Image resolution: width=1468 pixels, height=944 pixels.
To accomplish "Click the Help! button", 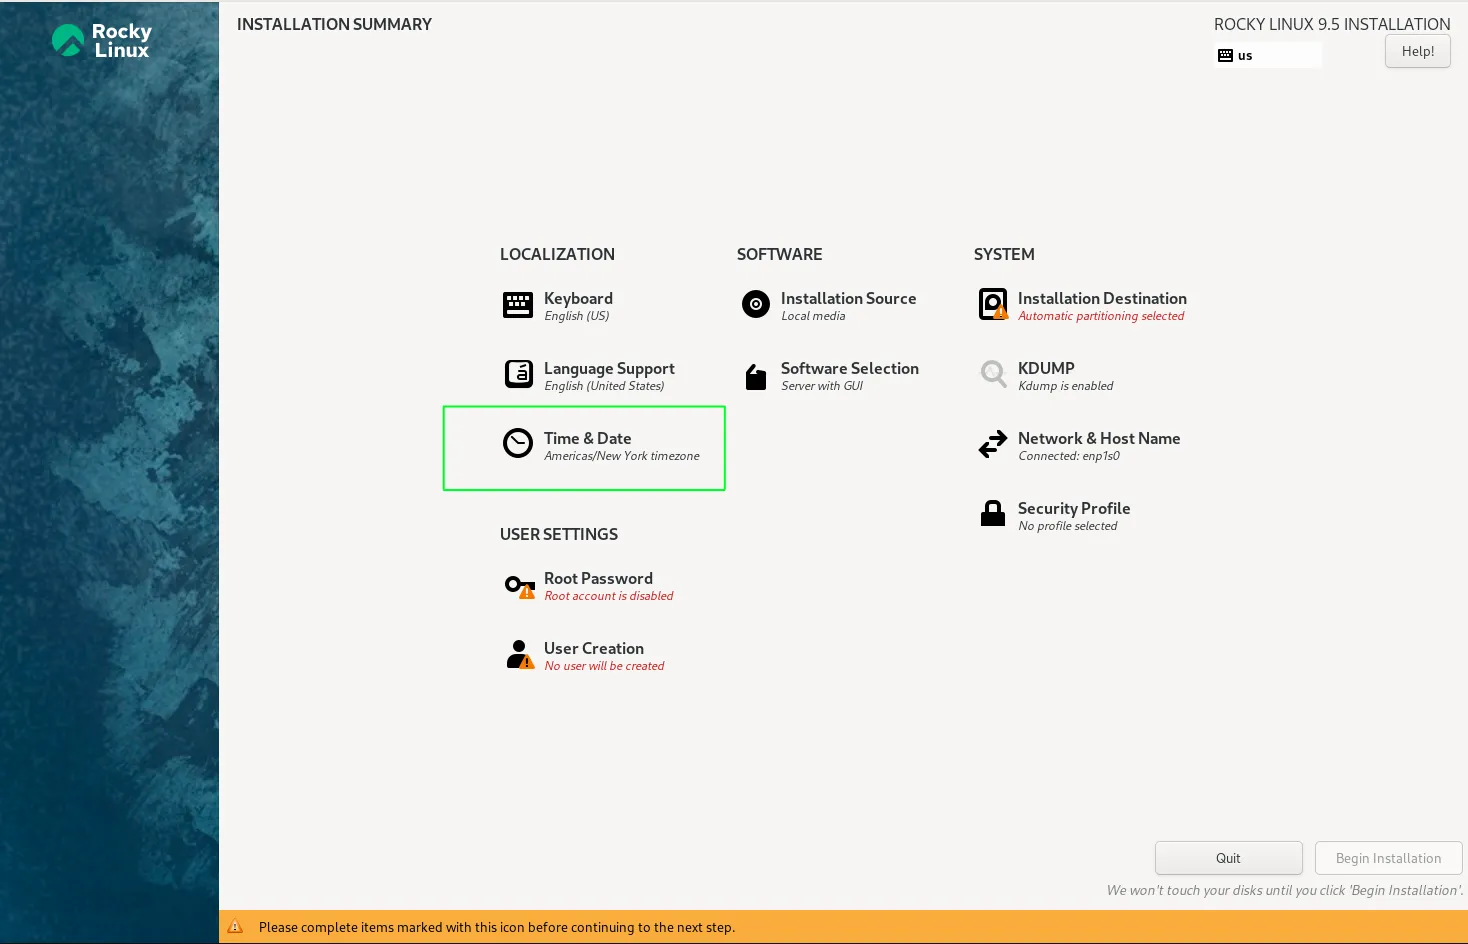I will pos(1417,51).
